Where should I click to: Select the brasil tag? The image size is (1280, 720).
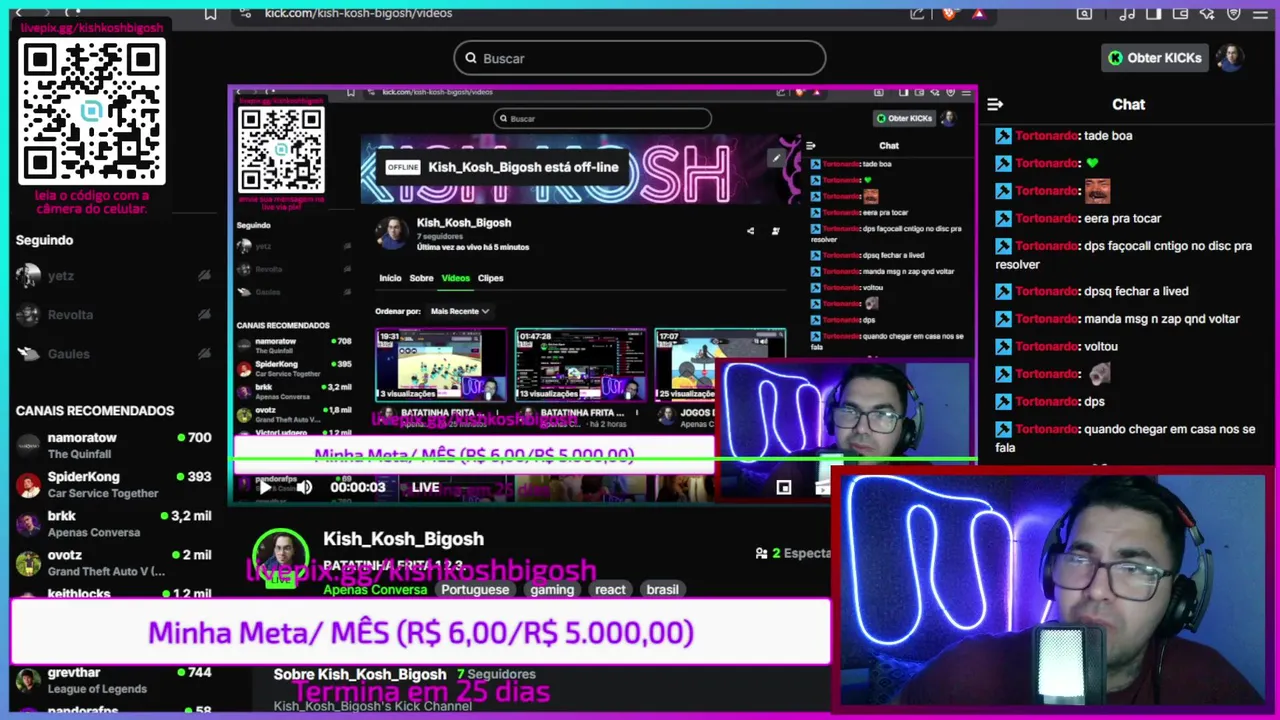[x=662, y=589]
